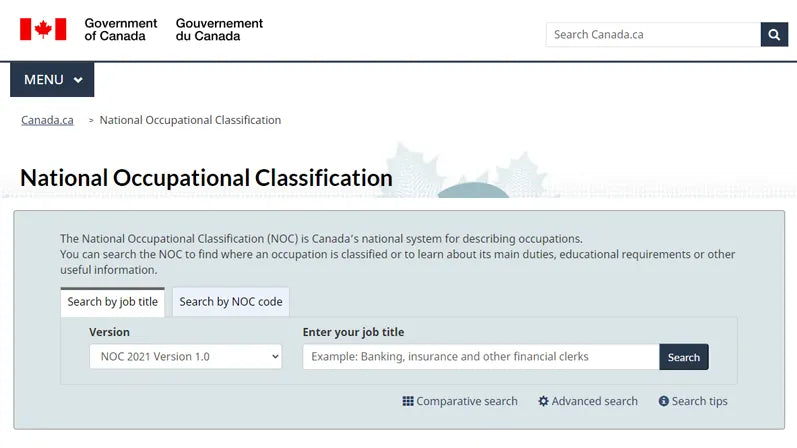This screenshot has height=448, width=797.
Task: Click the Search tips info icon
Action: coord(663,401)
